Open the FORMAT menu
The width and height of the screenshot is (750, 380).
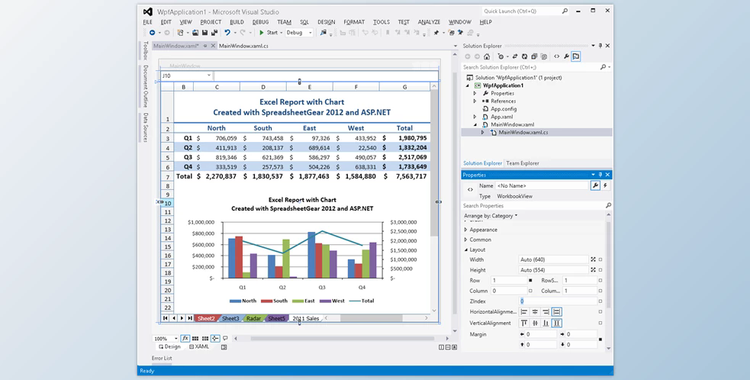point(354,22)
